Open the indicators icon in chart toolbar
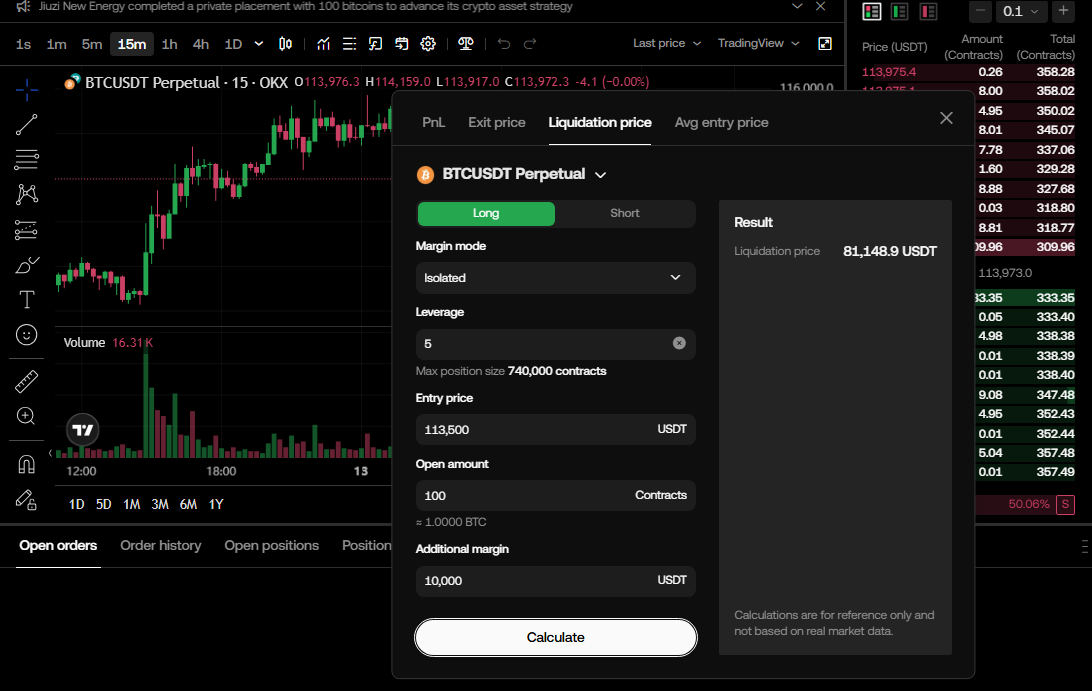The image size is (1092, 691). 323,44
